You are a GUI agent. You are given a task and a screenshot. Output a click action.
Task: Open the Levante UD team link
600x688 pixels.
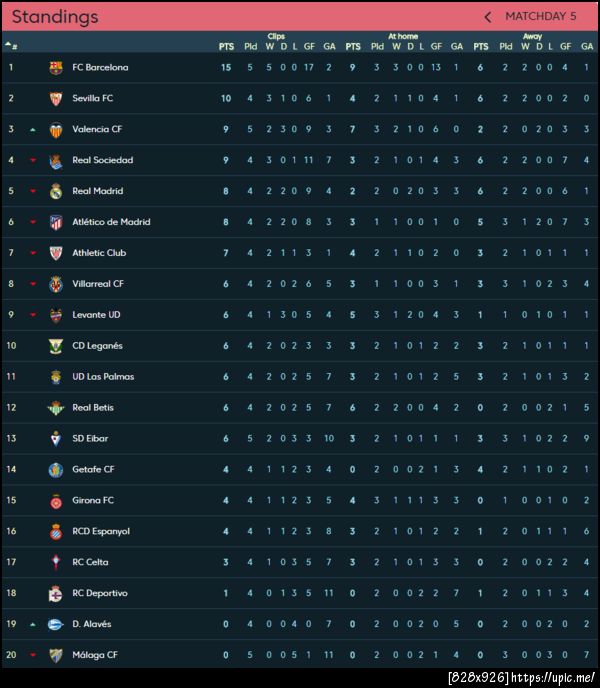[96, 315]
